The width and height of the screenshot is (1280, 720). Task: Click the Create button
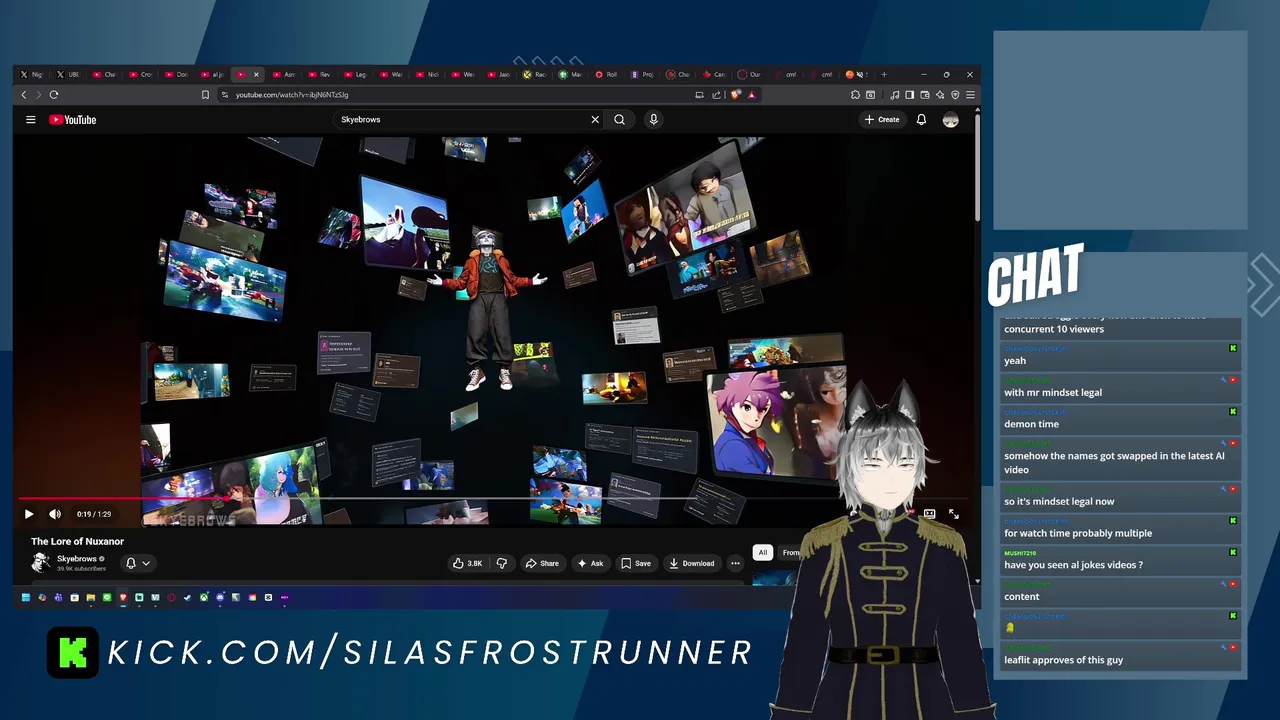point(882,120)
